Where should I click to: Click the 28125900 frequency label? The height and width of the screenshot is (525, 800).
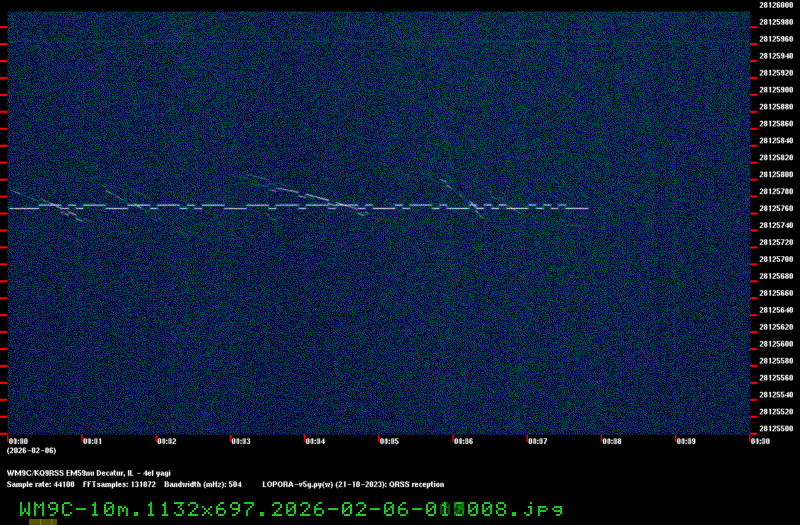776,90
